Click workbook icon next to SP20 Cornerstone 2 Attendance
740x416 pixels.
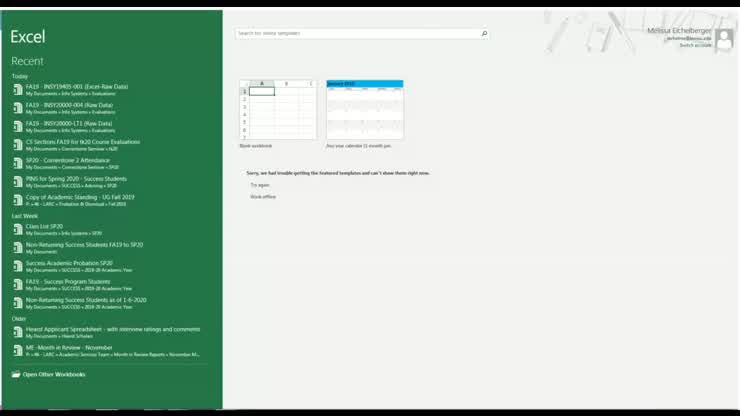18,163
